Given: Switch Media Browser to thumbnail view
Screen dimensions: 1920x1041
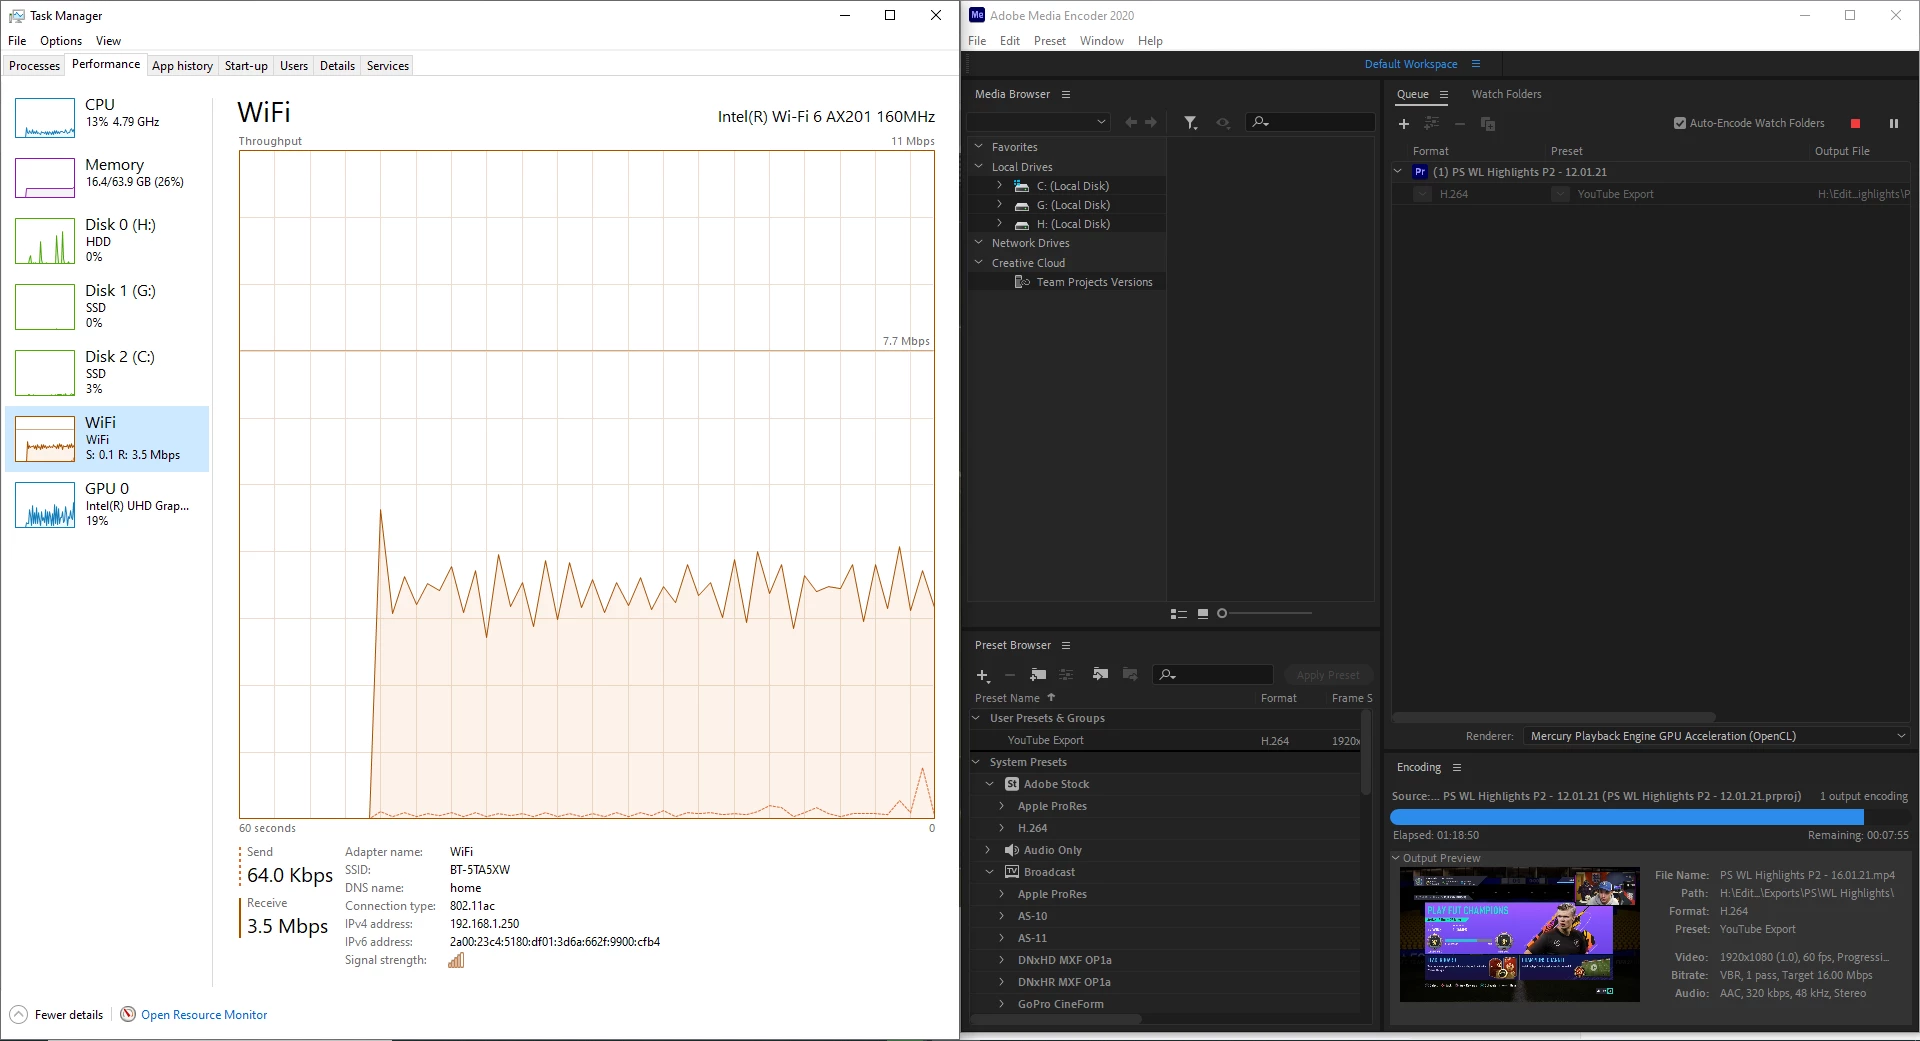Looking at the screenshot, I should coord(1203,613).
